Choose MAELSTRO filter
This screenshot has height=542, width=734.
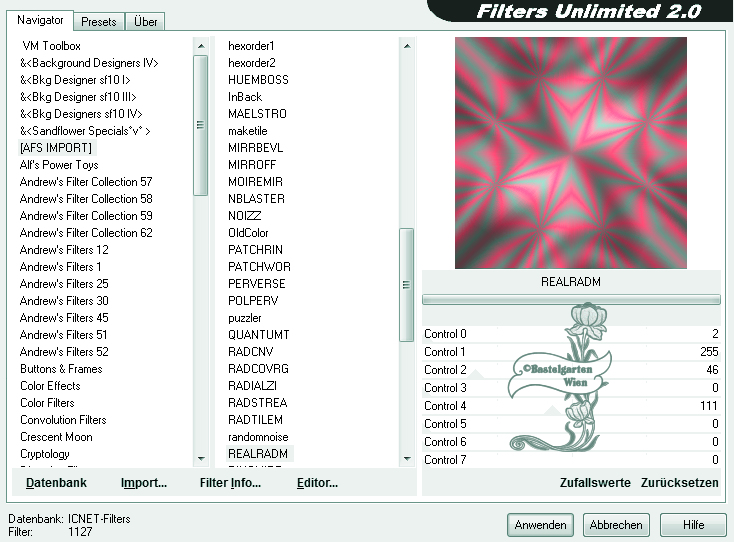[257, 114]
